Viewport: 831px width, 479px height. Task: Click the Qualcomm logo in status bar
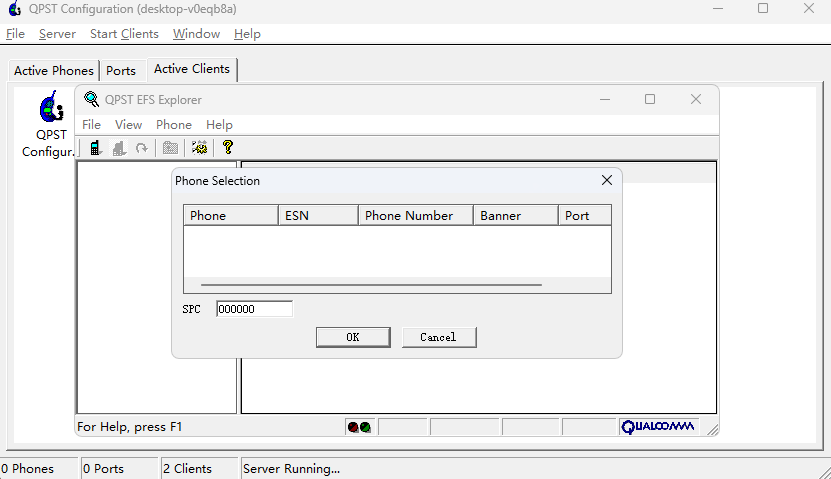(x=657, y=427)
